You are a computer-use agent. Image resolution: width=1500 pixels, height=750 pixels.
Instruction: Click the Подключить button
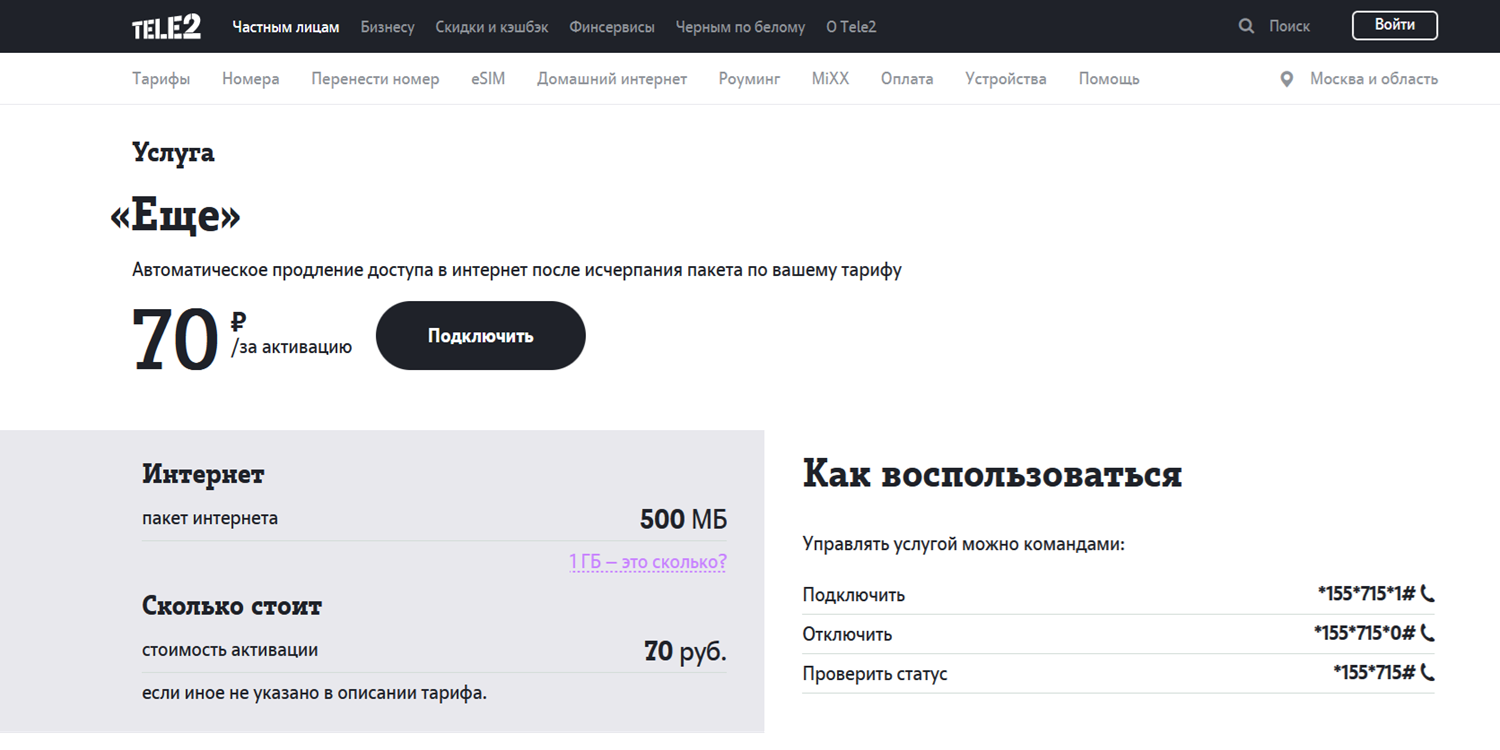pyautogui.click(x=481, y=336)
